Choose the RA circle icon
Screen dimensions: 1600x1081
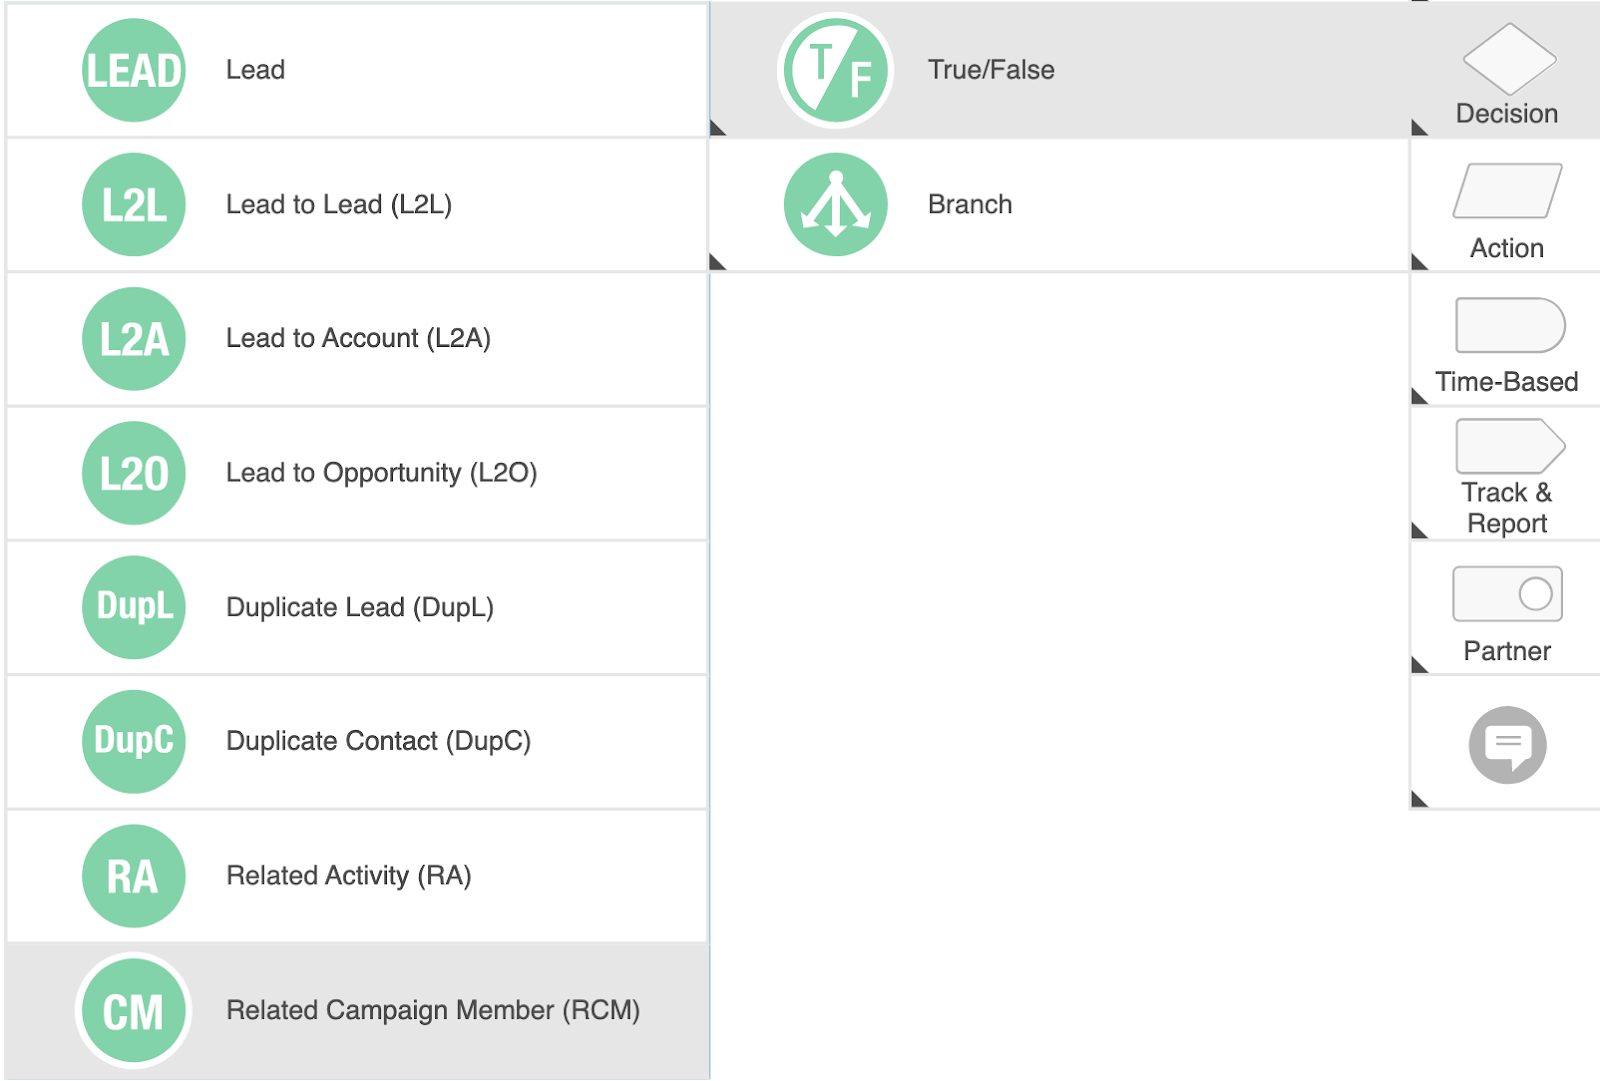coord(134,876)
